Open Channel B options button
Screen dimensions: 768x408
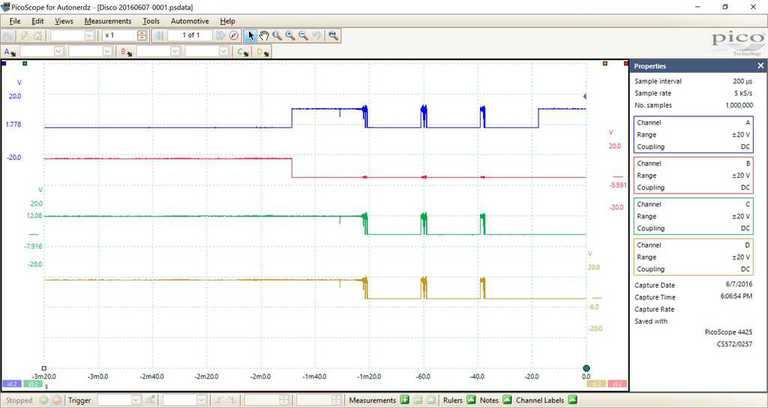click(126, 51)
